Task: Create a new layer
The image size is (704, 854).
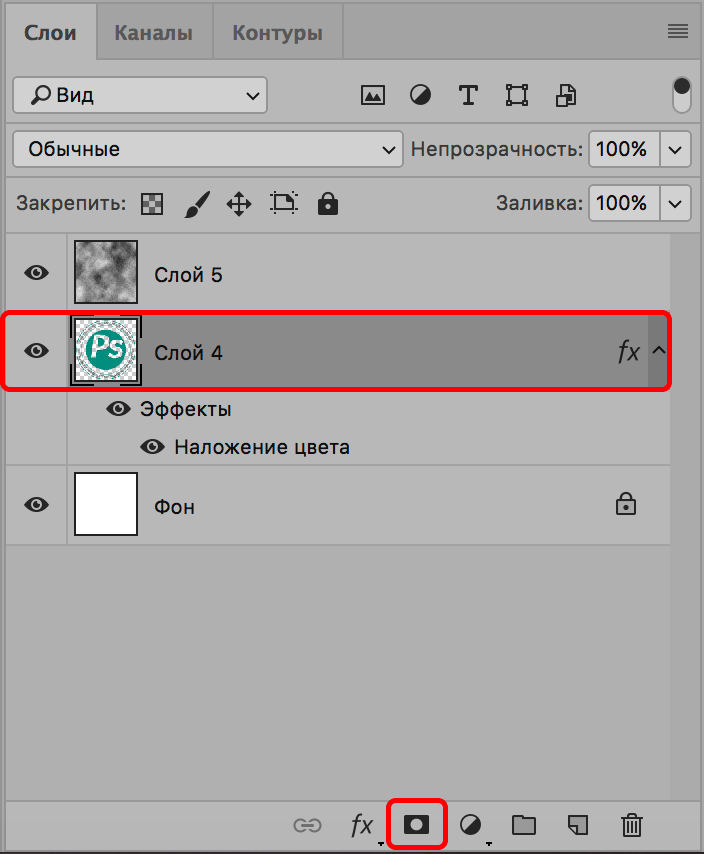Action: [x=578, y=825]
